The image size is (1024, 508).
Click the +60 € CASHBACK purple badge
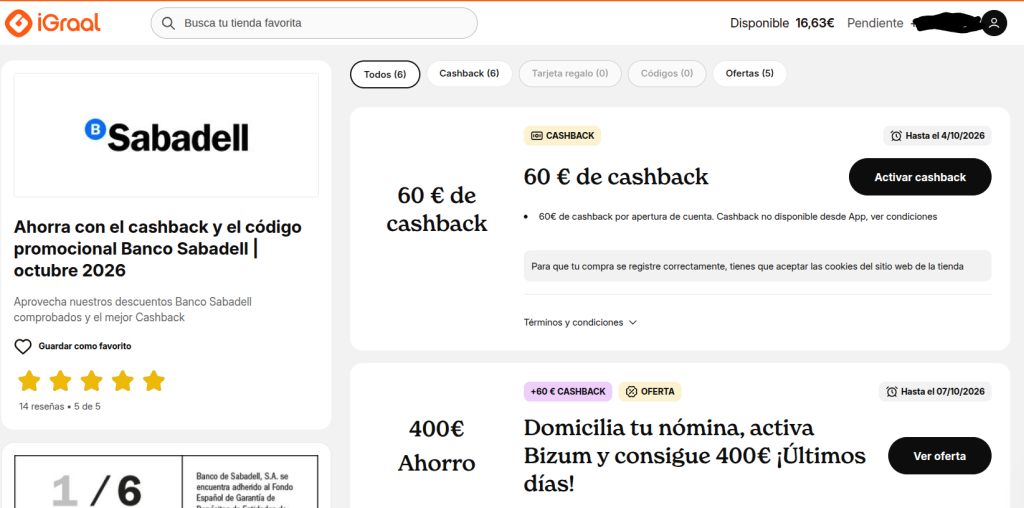tap(568, 392)
